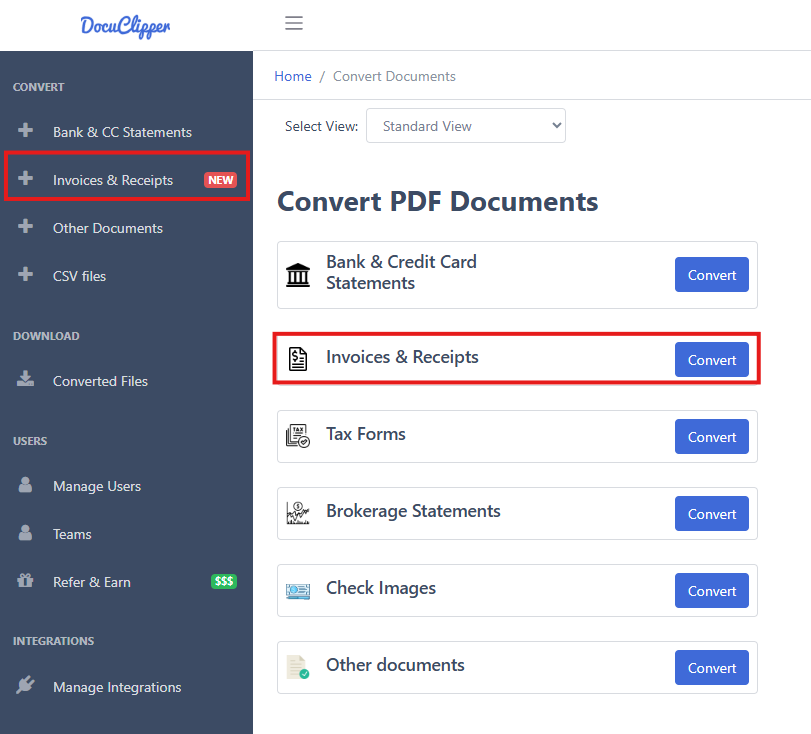Image resolution: width=811 pixels, height=734 pixels.
Task: Click the Tax Forms icon
Action: [298, 436]
